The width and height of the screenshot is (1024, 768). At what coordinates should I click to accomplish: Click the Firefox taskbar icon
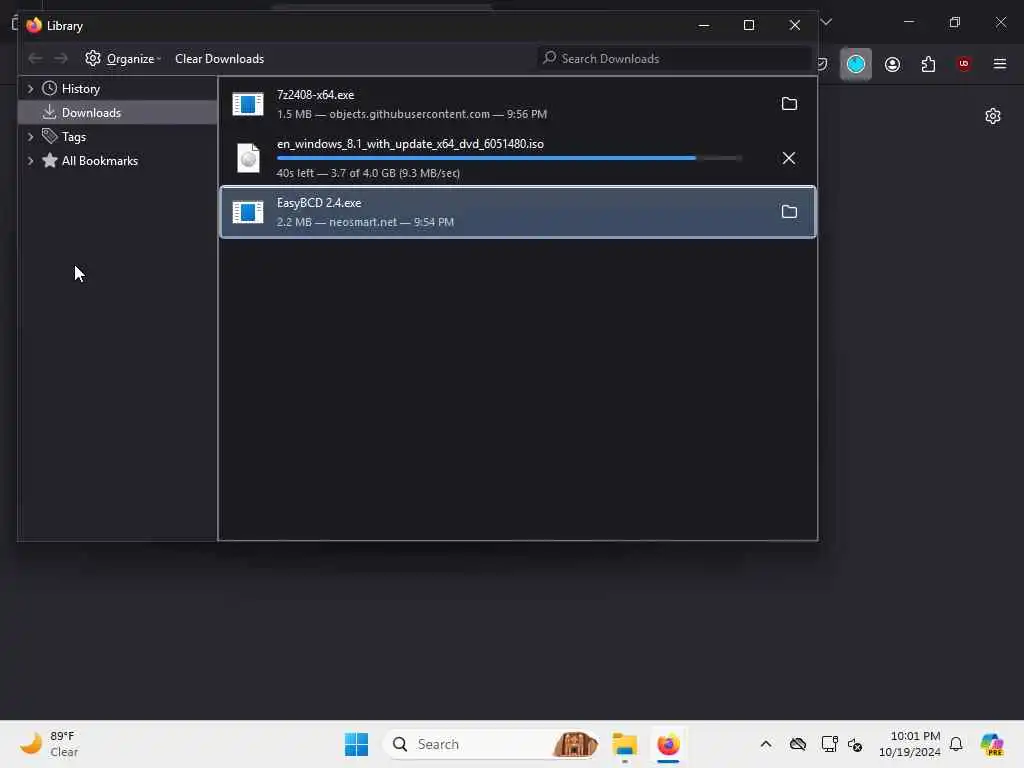668,744
